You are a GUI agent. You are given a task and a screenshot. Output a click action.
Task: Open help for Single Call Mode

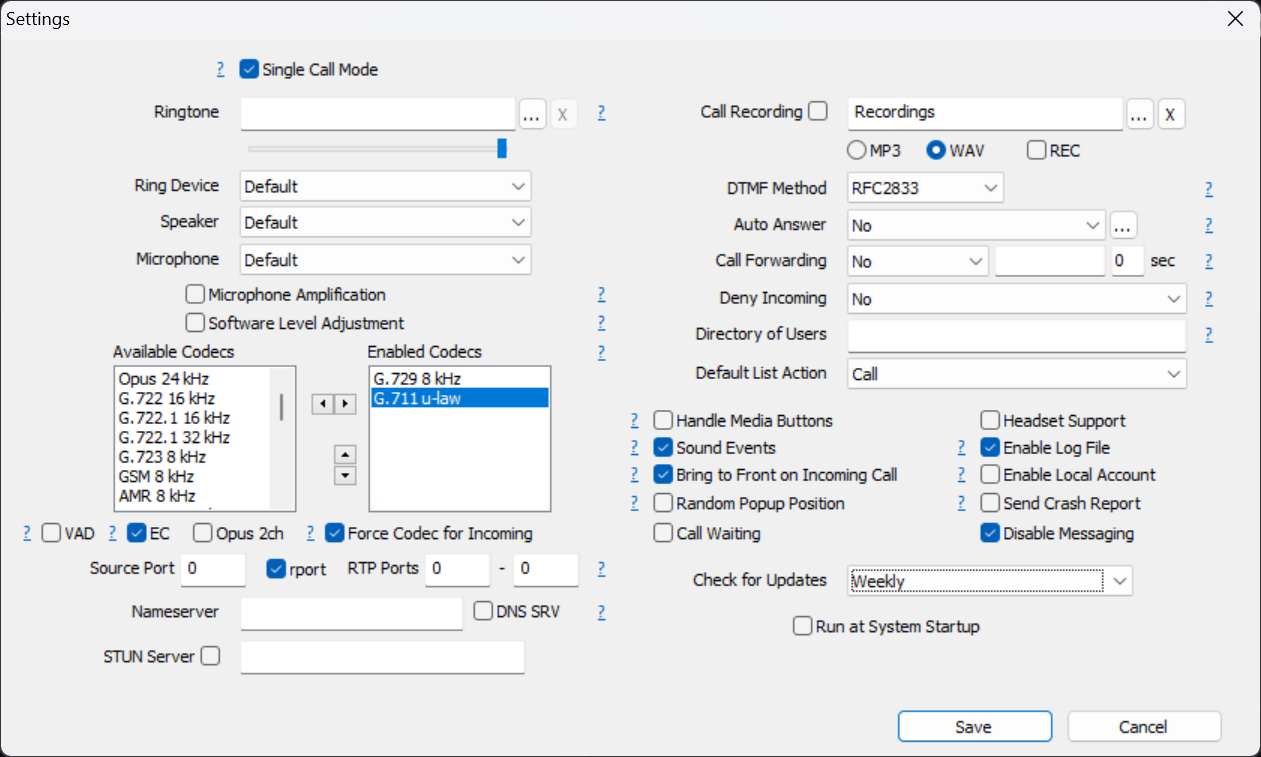coord(220,69)
